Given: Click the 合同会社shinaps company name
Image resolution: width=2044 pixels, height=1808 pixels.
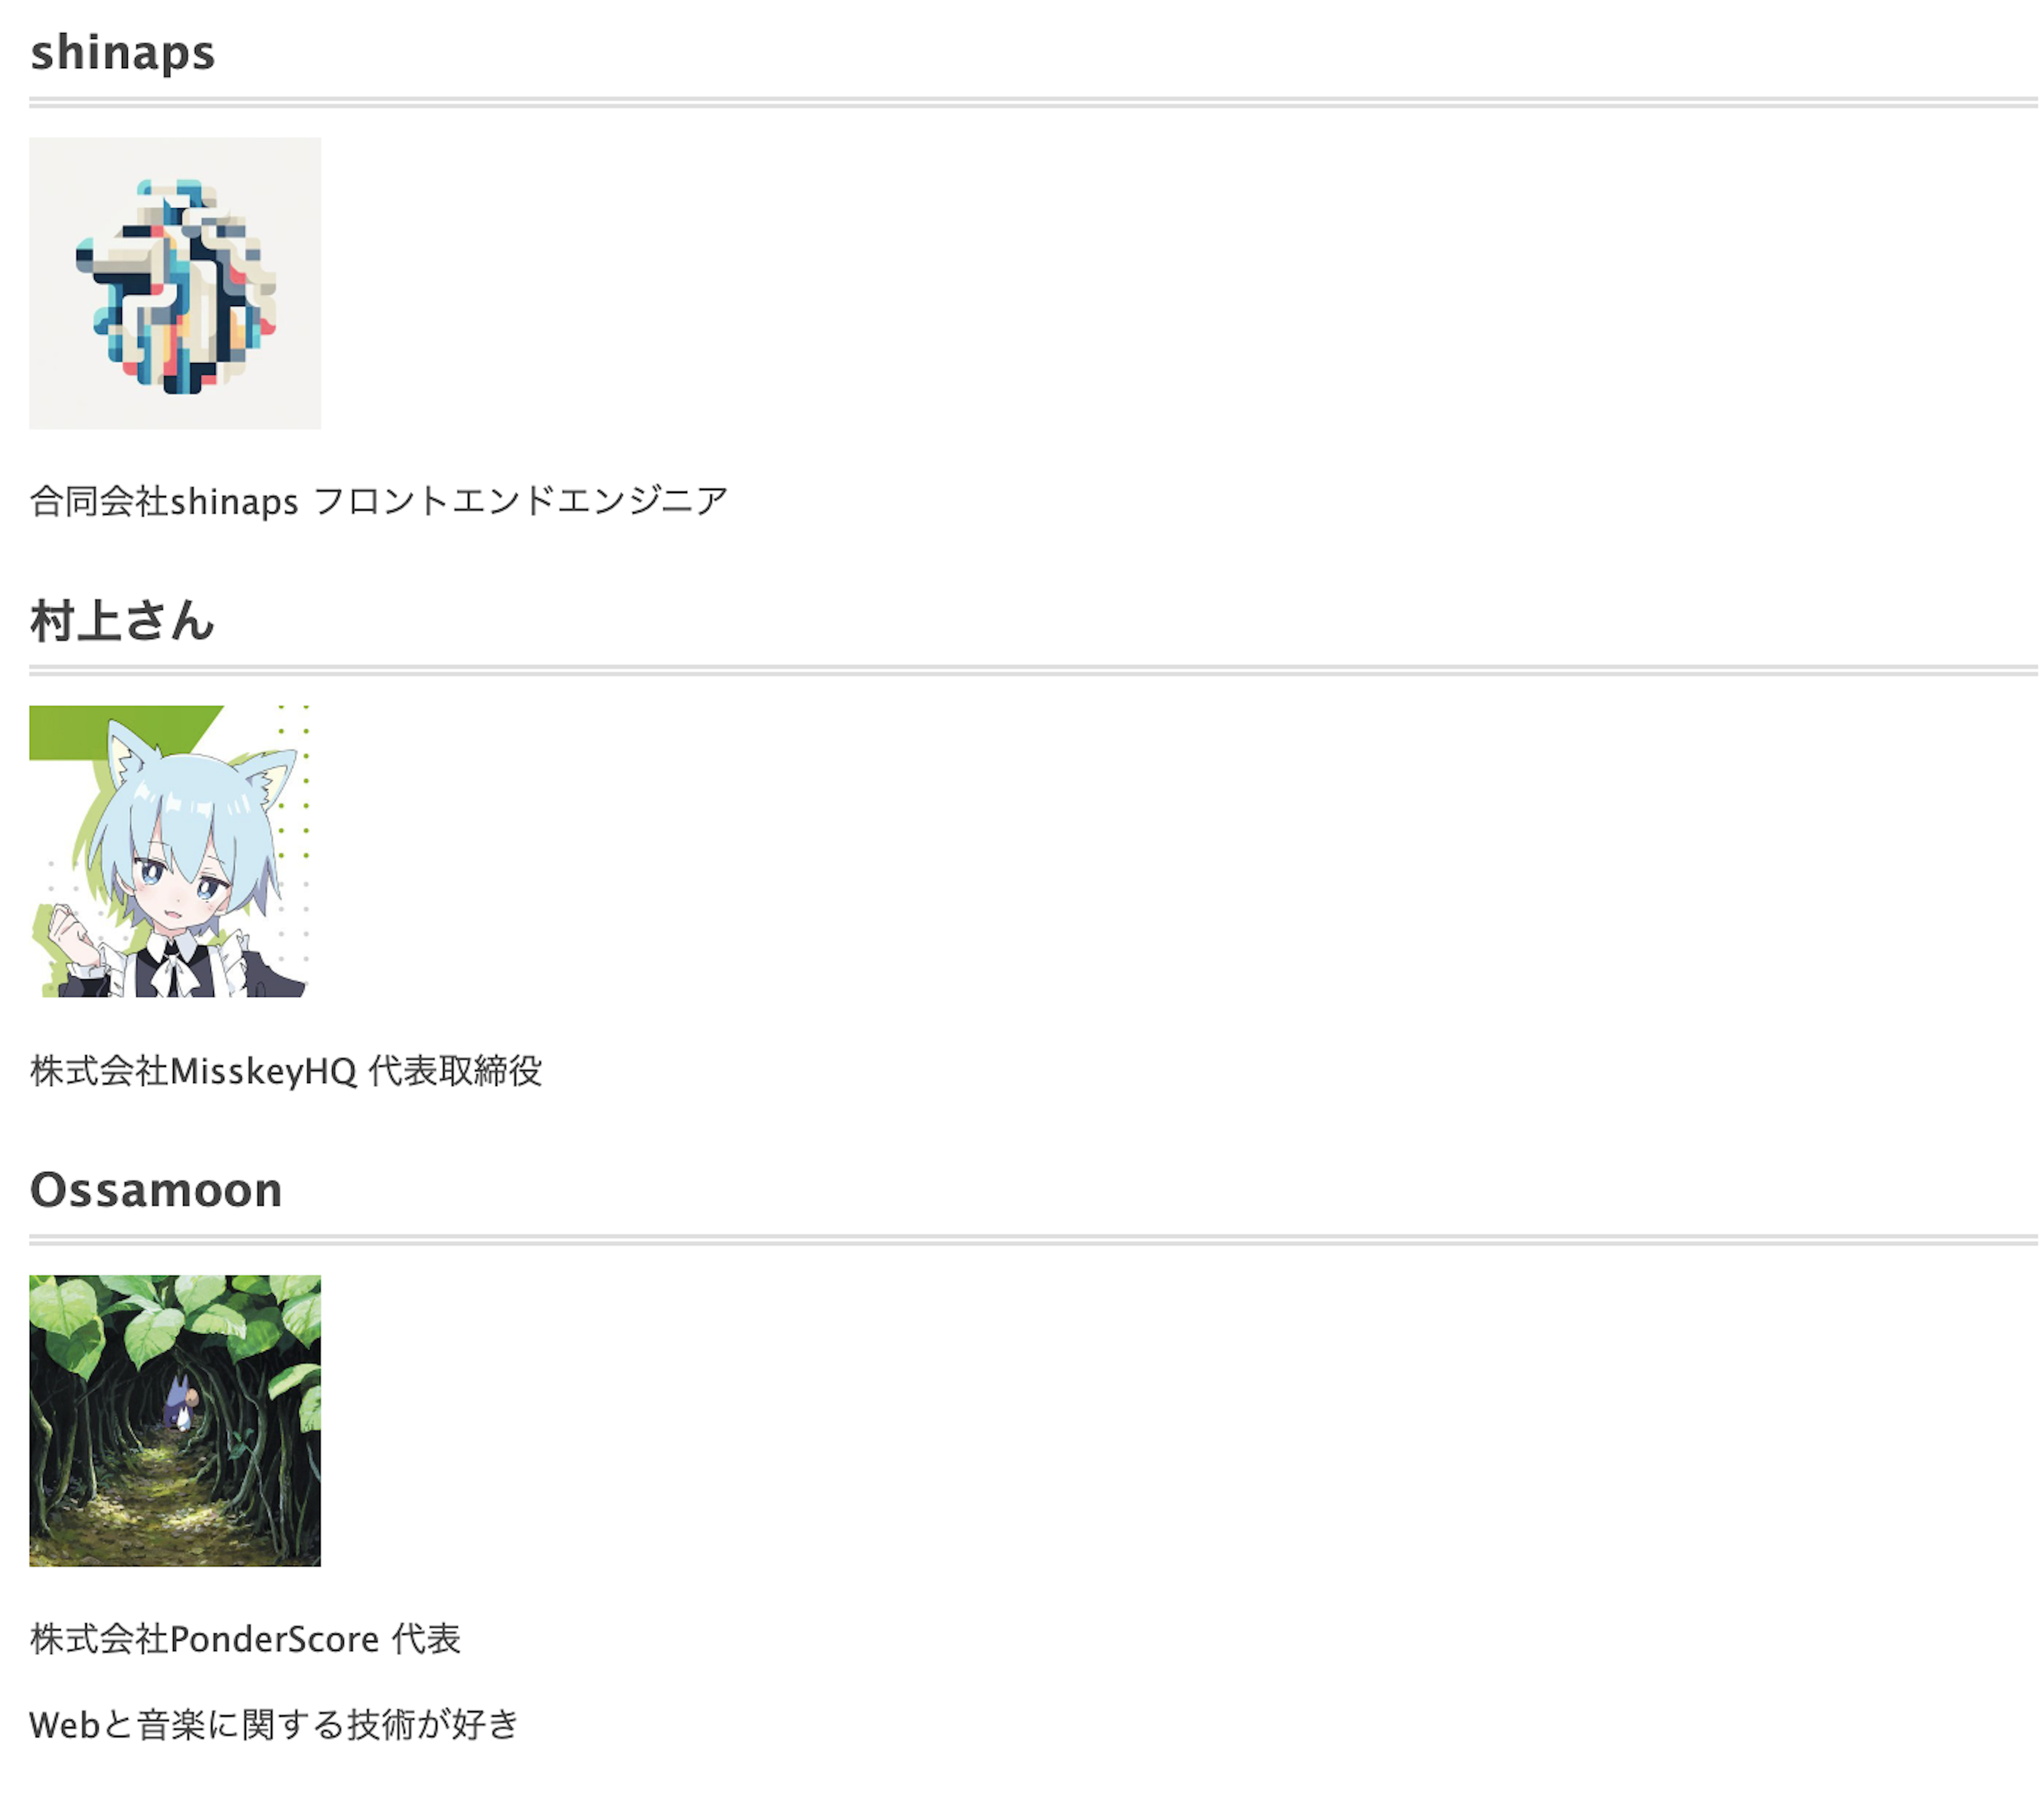Looking at the screenshot, I should [164, 500].
